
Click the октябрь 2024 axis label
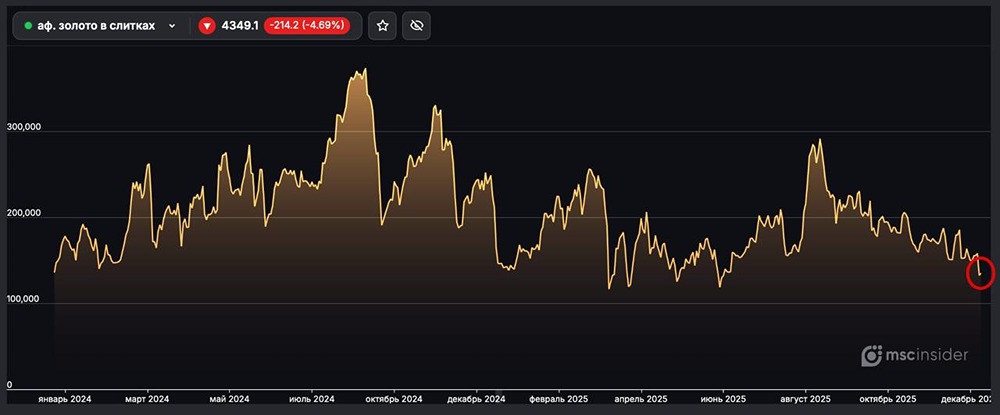394,400
